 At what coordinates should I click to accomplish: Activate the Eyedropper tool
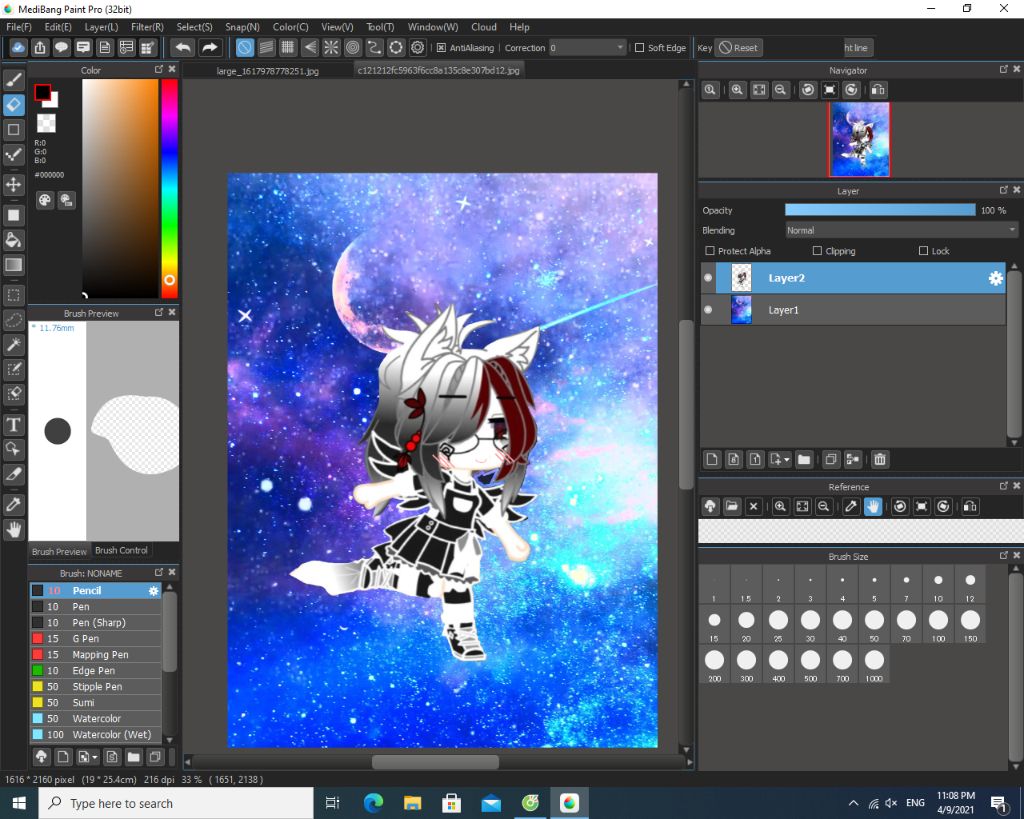tap(14, 504)
